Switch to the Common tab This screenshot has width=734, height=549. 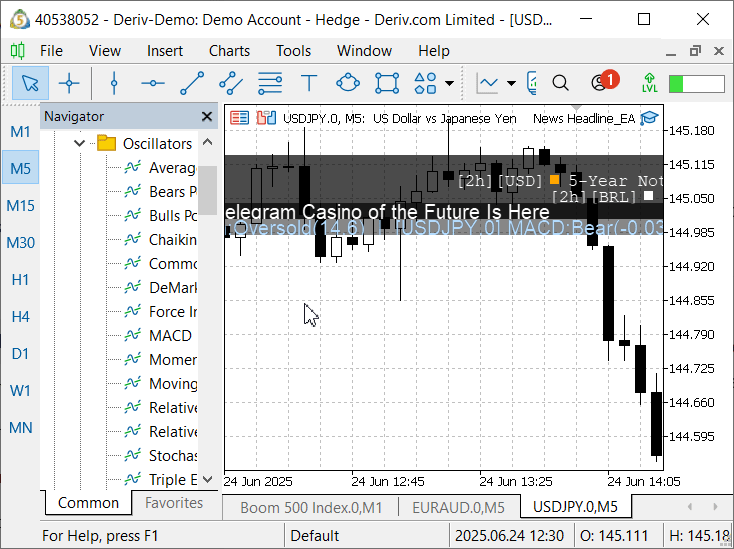click(x=88, y=503)
